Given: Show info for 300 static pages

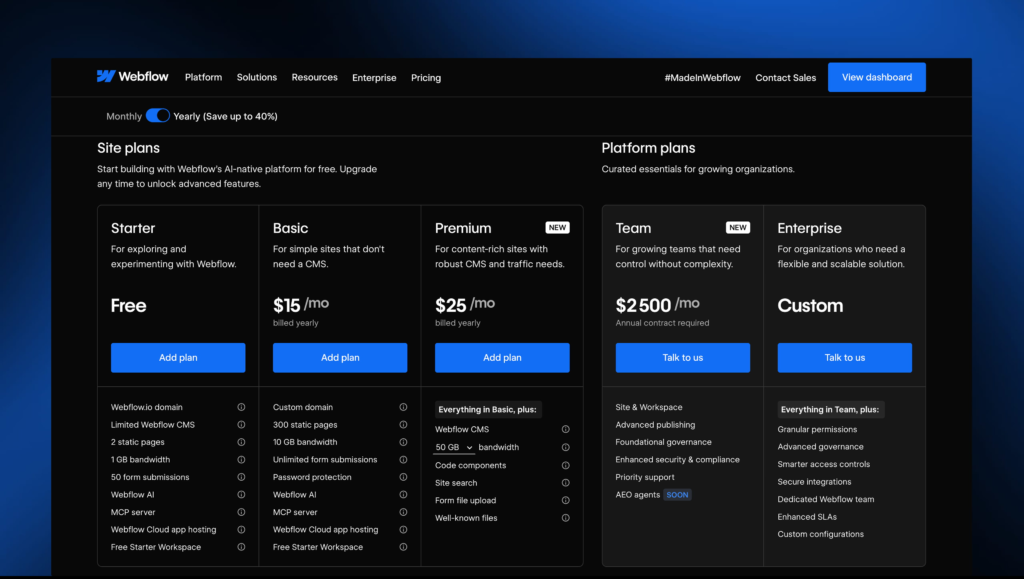Looking at the screenshot, I should click(x=403, y=425).
